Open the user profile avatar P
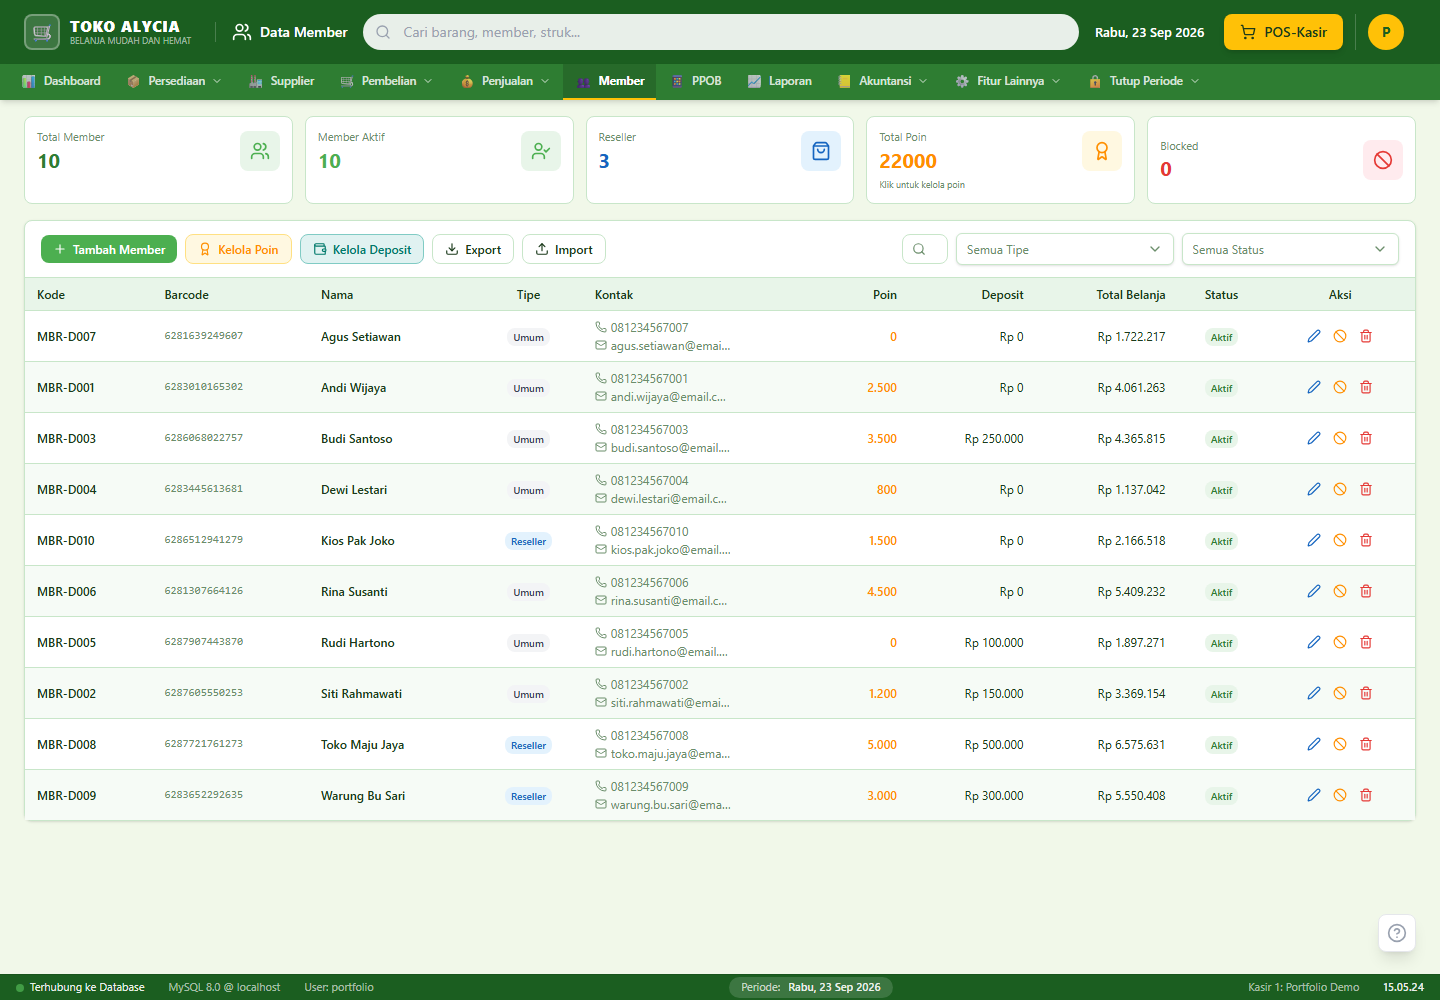 pyautogui.click(x=1386, y=32)
